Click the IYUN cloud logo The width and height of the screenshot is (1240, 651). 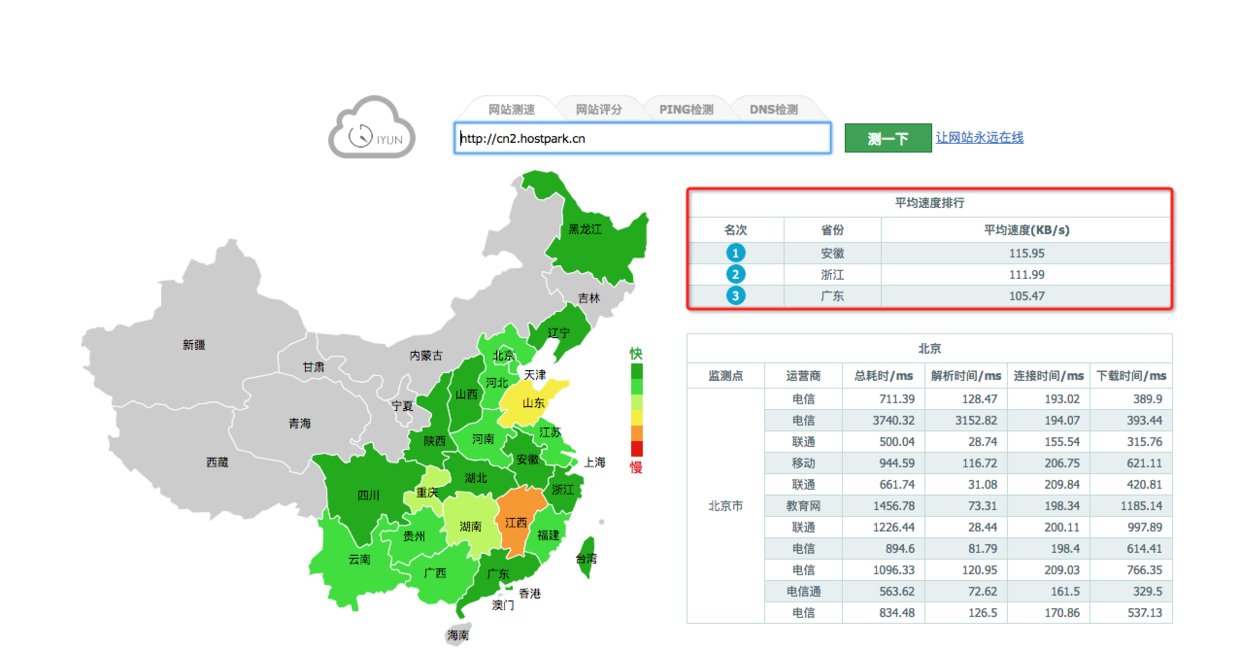(371, 129)
